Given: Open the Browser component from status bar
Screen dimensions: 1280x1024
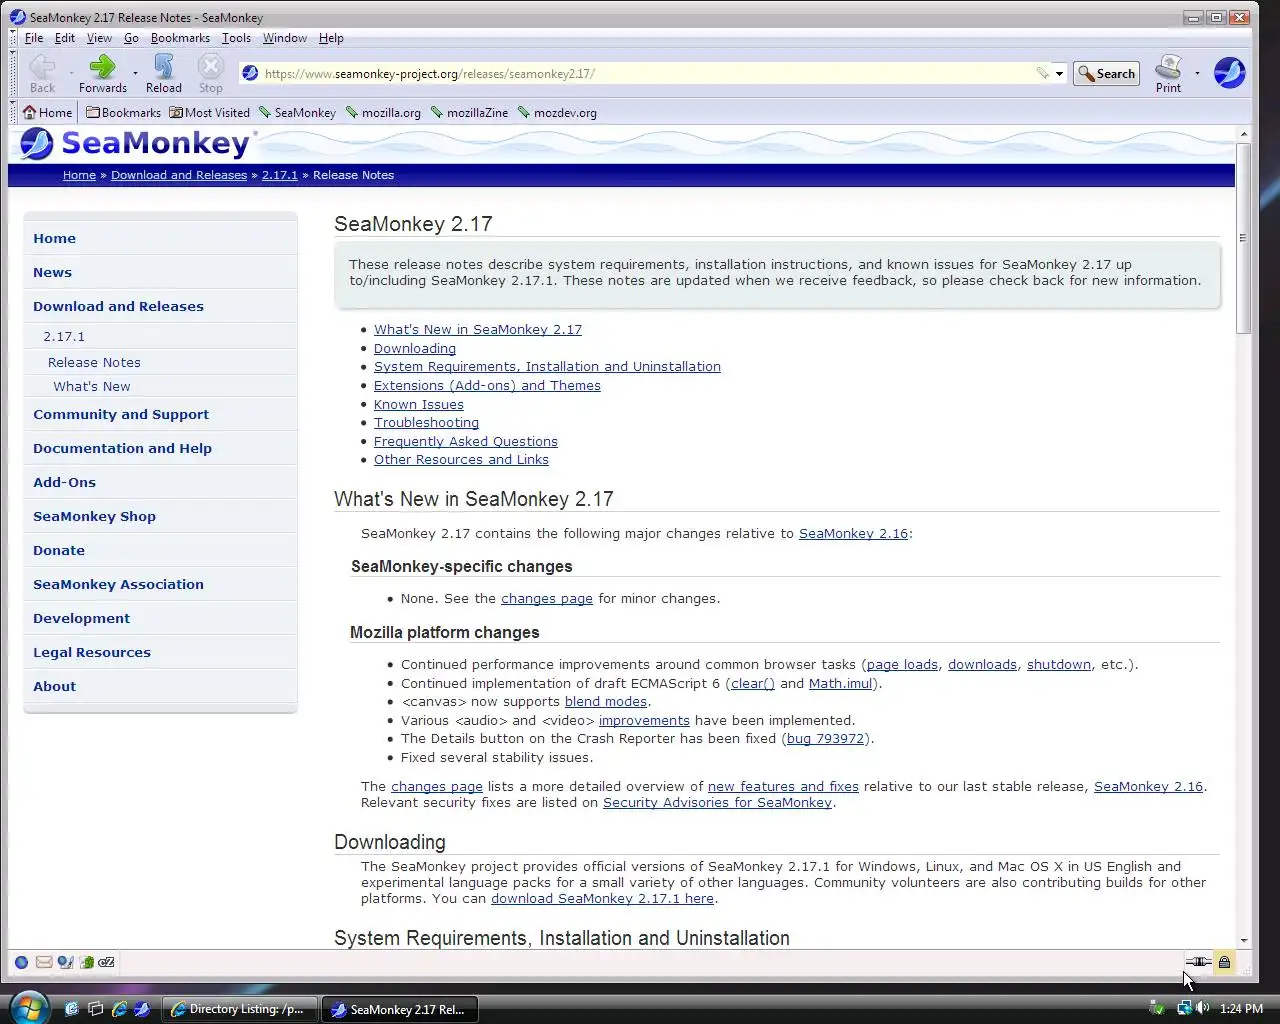Looking at the screenshot, I should tap(21, 962).
